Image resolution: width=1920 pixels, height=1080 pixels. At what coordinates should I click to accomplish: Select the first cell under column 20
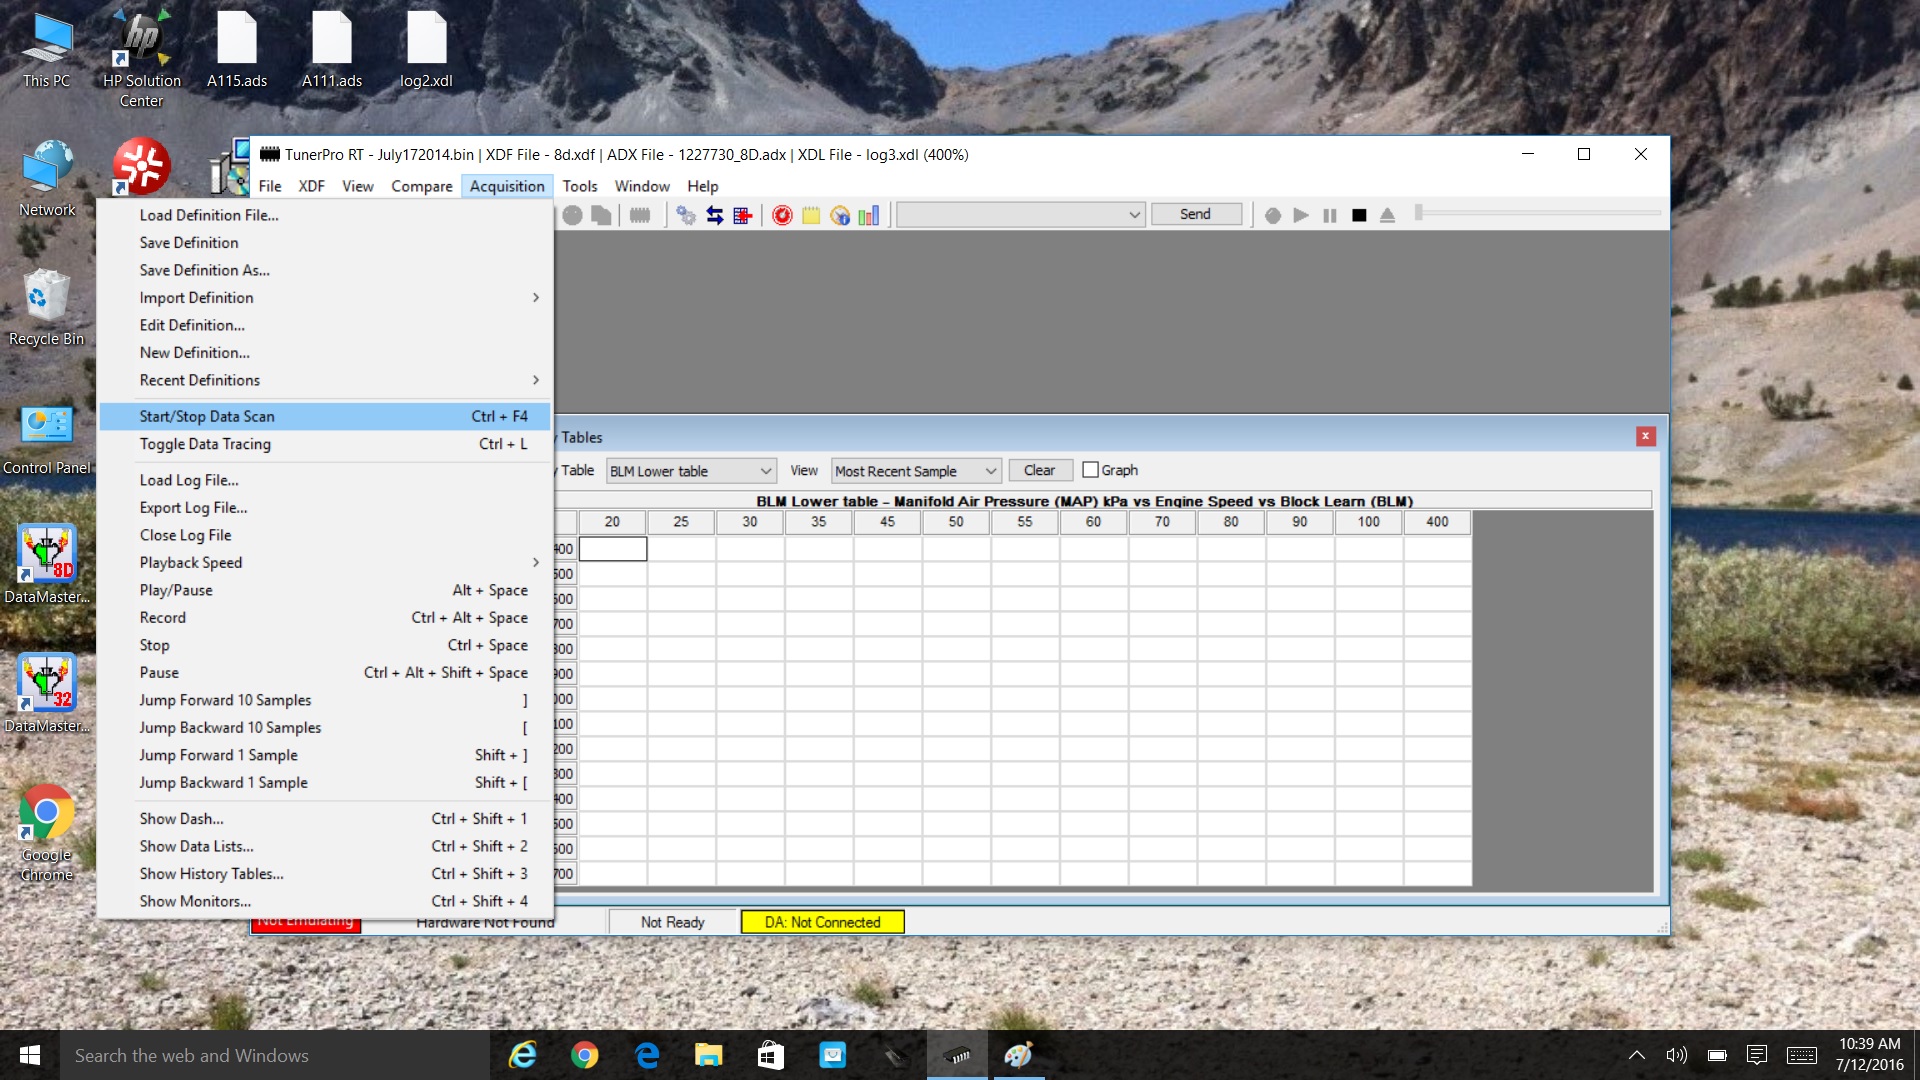point(613,549)
